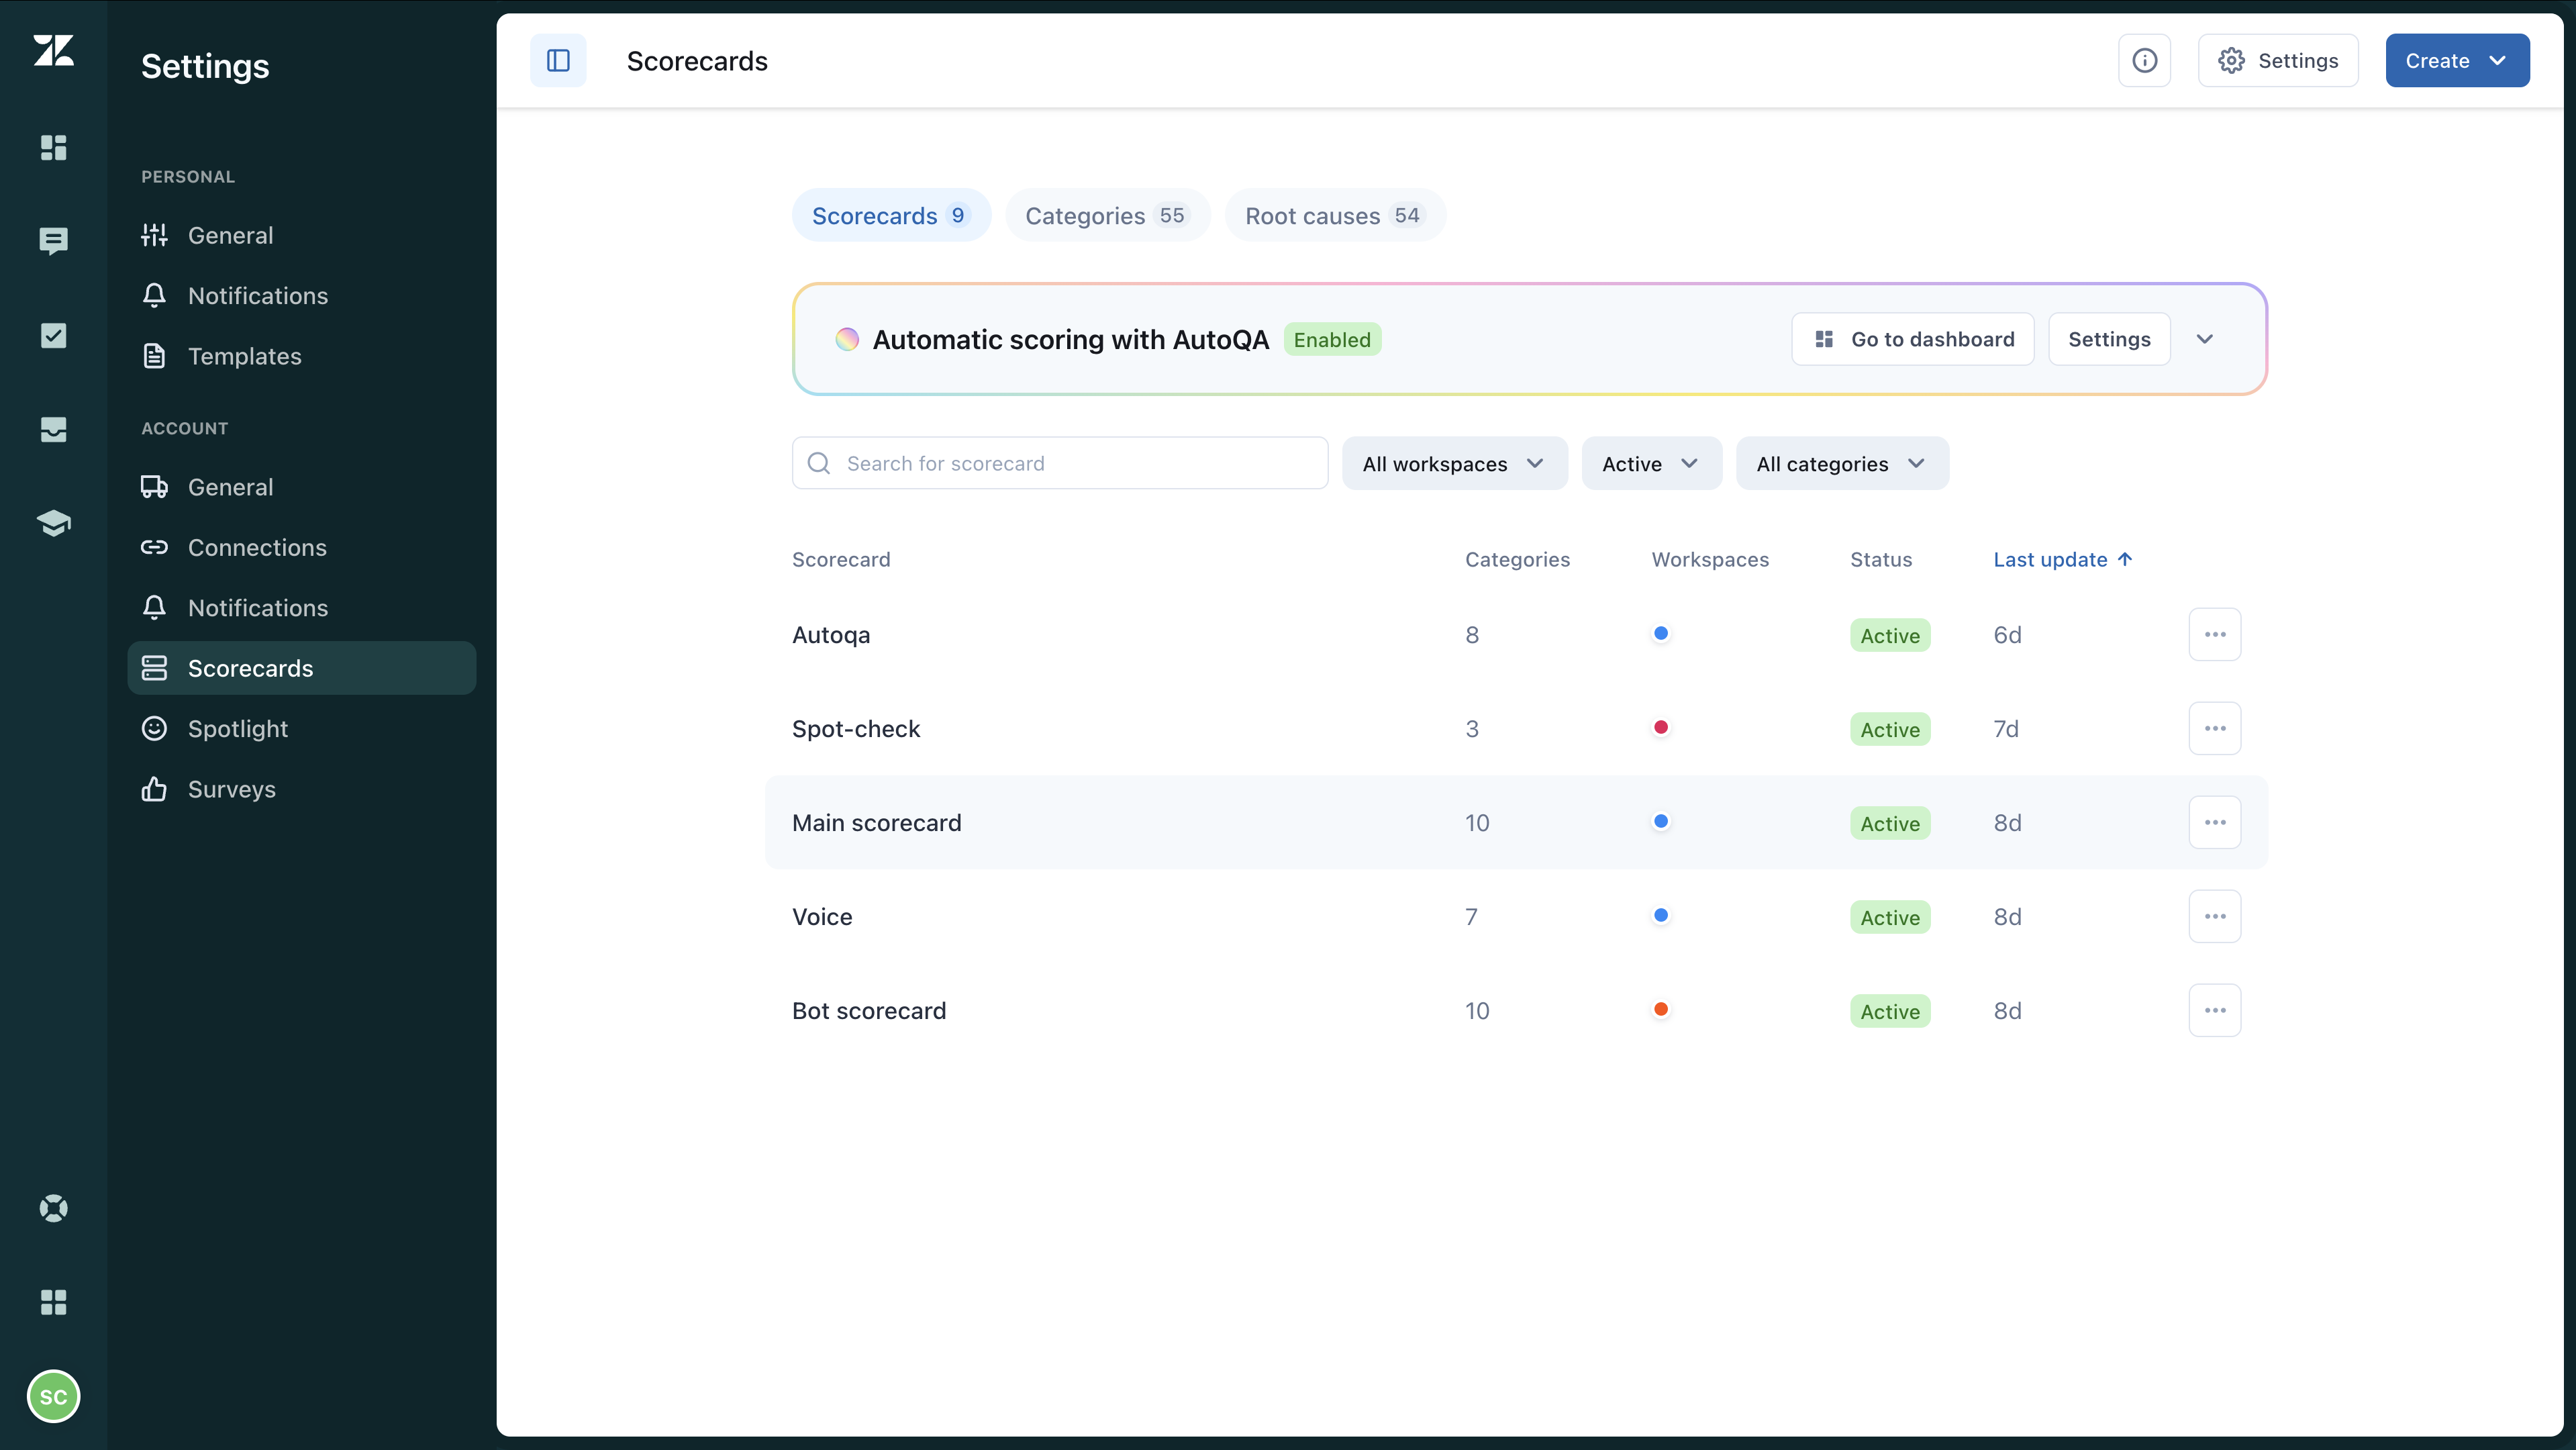
Task: Sort by Last update column
Action: [x=2062, y=559]
